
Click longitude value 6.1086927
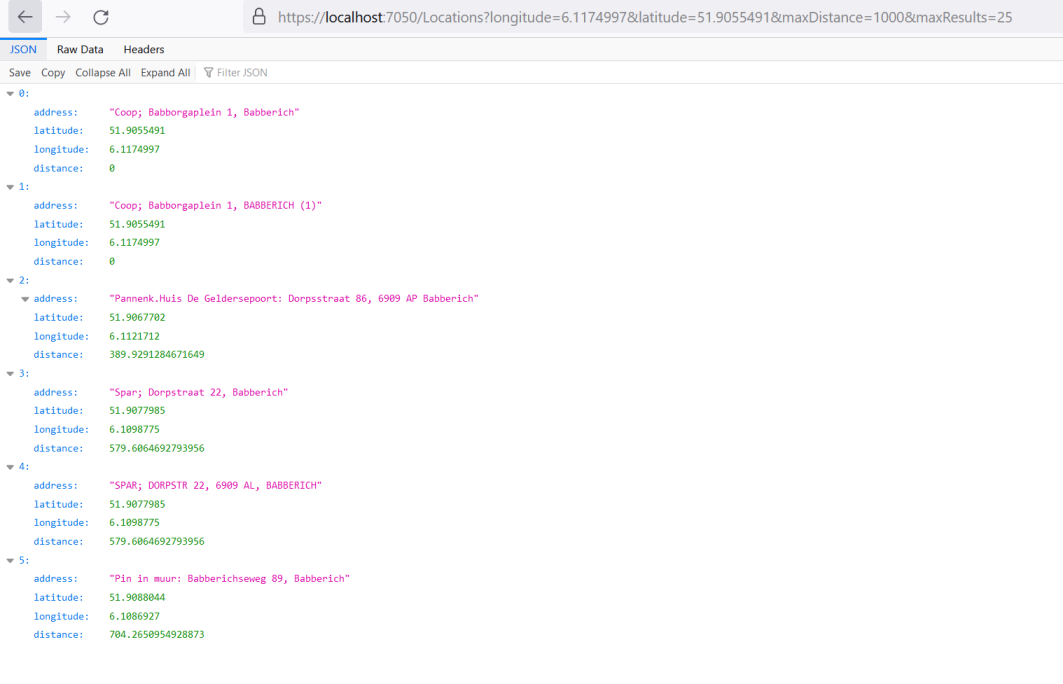coord(134,616)
